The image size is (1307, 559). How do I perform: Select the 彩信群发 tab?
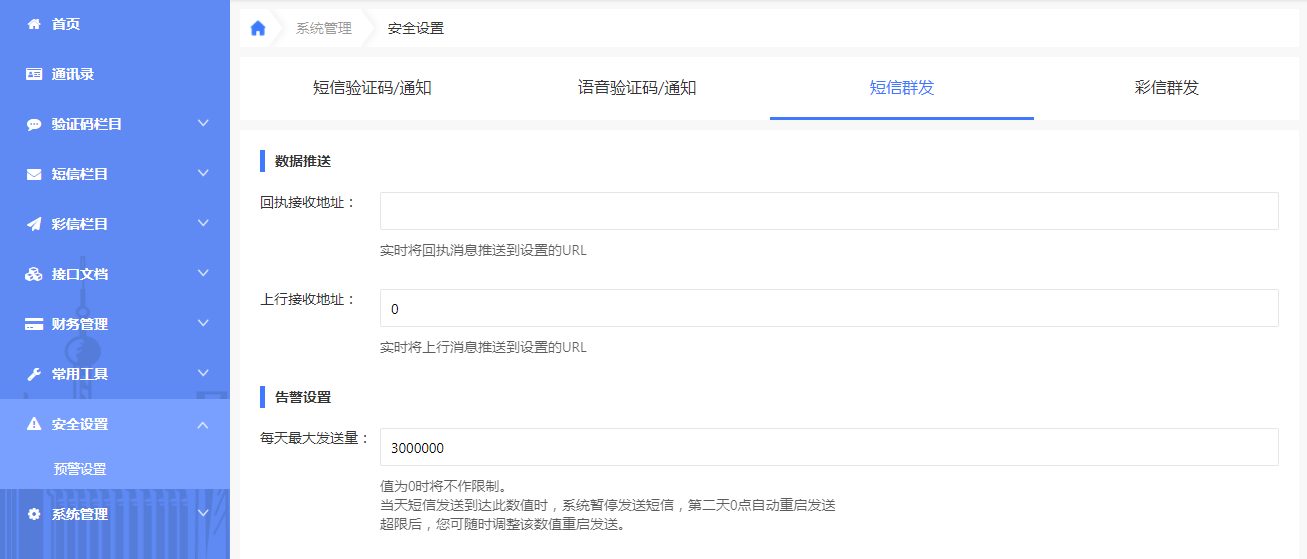point(1166,88)
